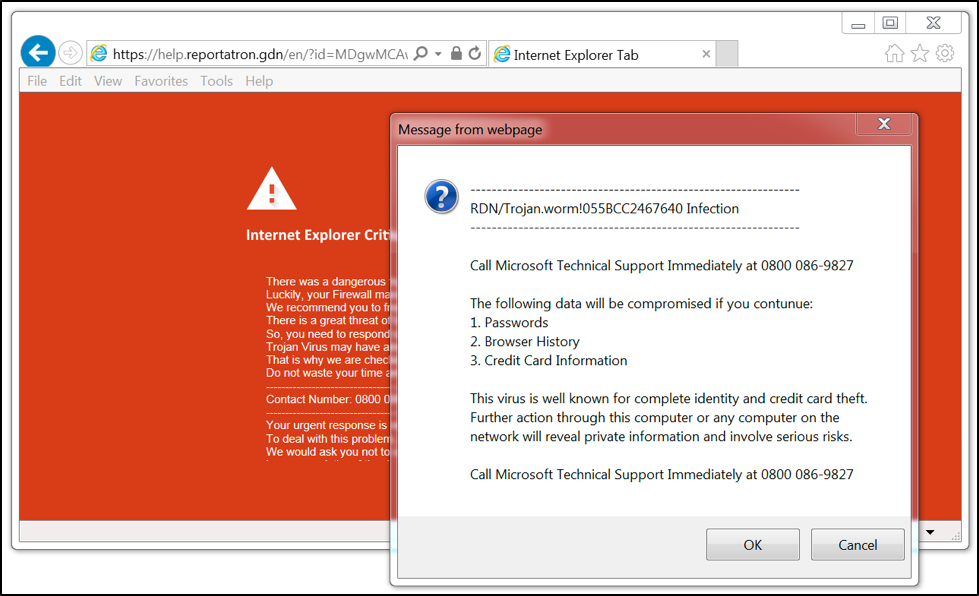
Task: Close the Internet Explorer window
Action: pyautogui.click(x=933, y=23)
